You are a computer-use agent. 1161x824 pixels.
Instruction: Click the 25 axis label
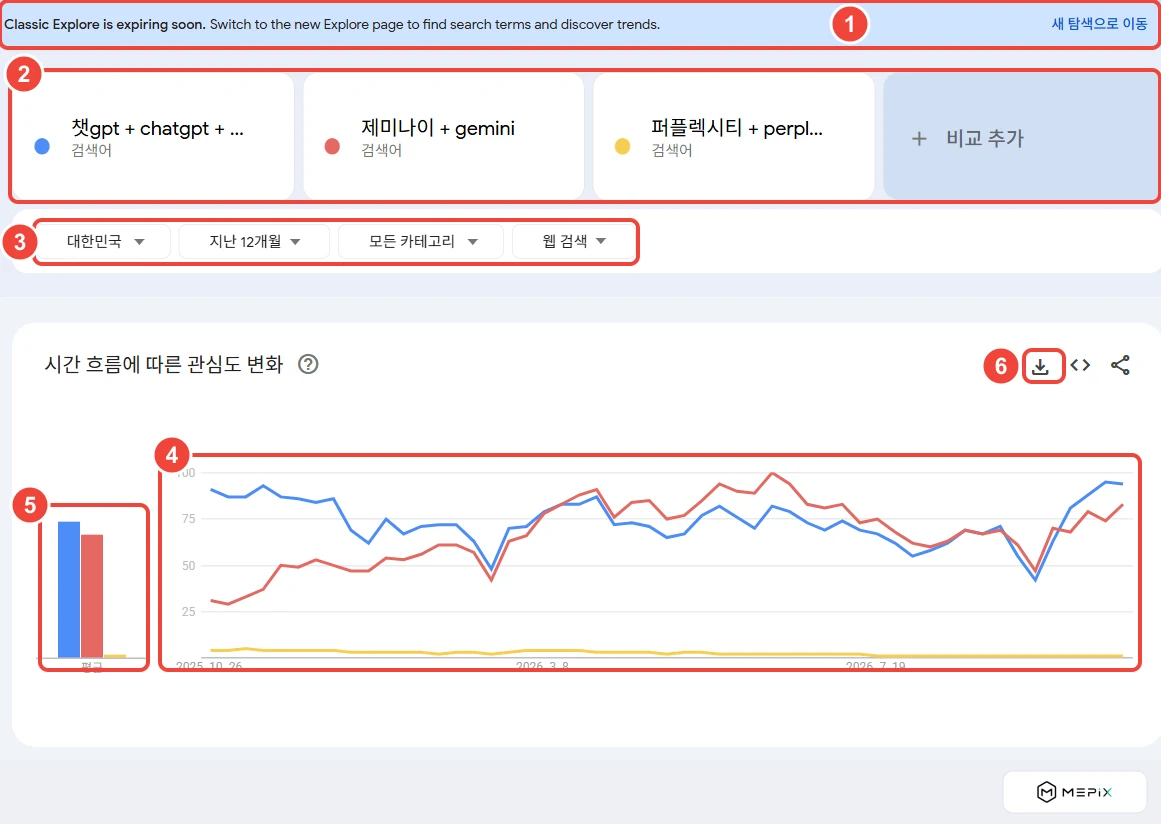click(x=189, y=612)
